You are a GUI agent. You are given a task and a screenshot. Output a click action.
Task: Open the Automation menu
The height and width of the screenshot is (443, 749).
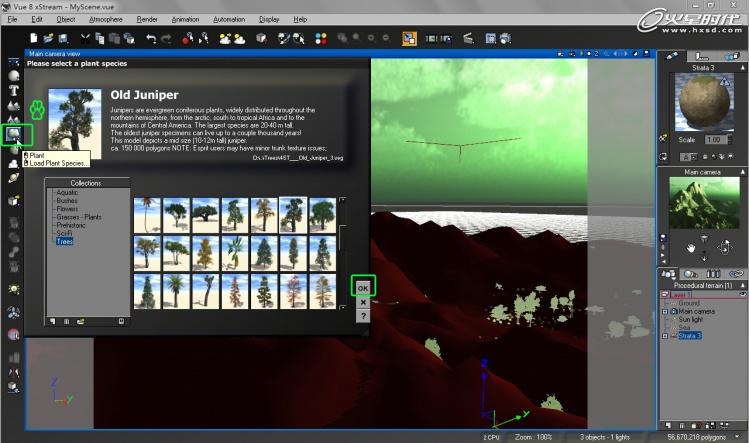(x=229, y=19)
